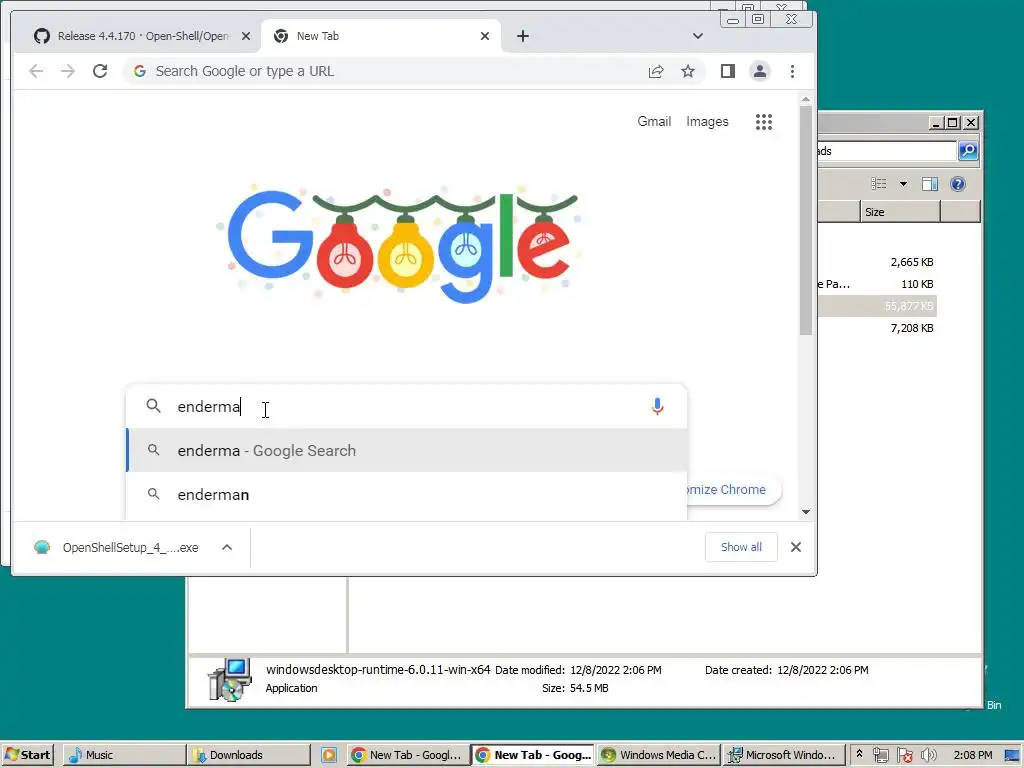Click the Chrome page vertical scrollbar thumb
Viewport: 1024px width, 768px height.
[x=805, y=221]
